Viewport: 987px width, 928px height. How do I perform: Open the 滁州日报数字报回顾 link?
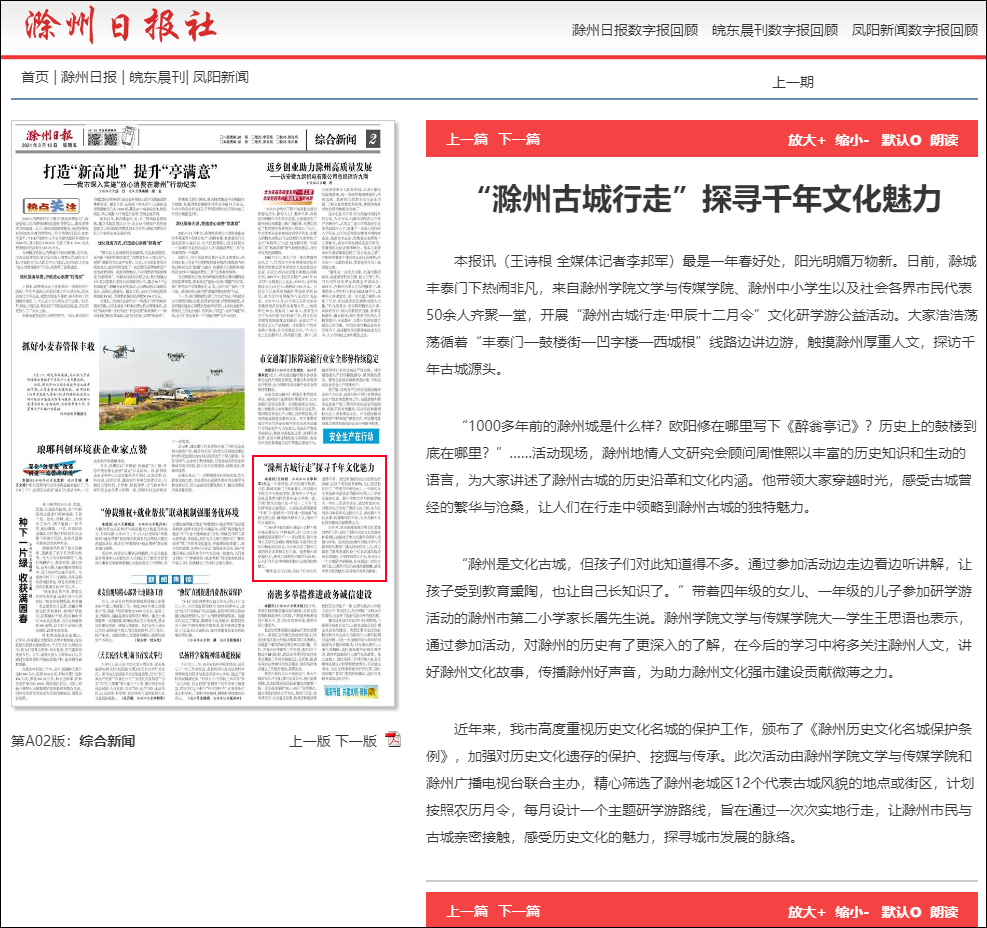tap(634, 30)
